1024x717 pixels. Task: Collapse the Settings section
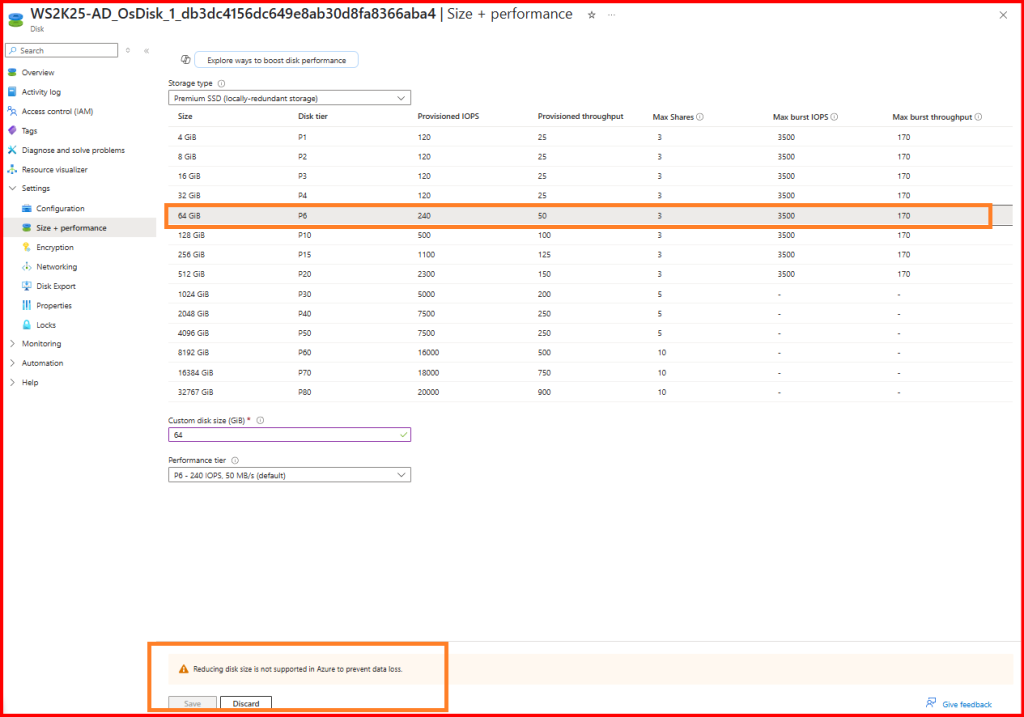[x=36, y=189]
